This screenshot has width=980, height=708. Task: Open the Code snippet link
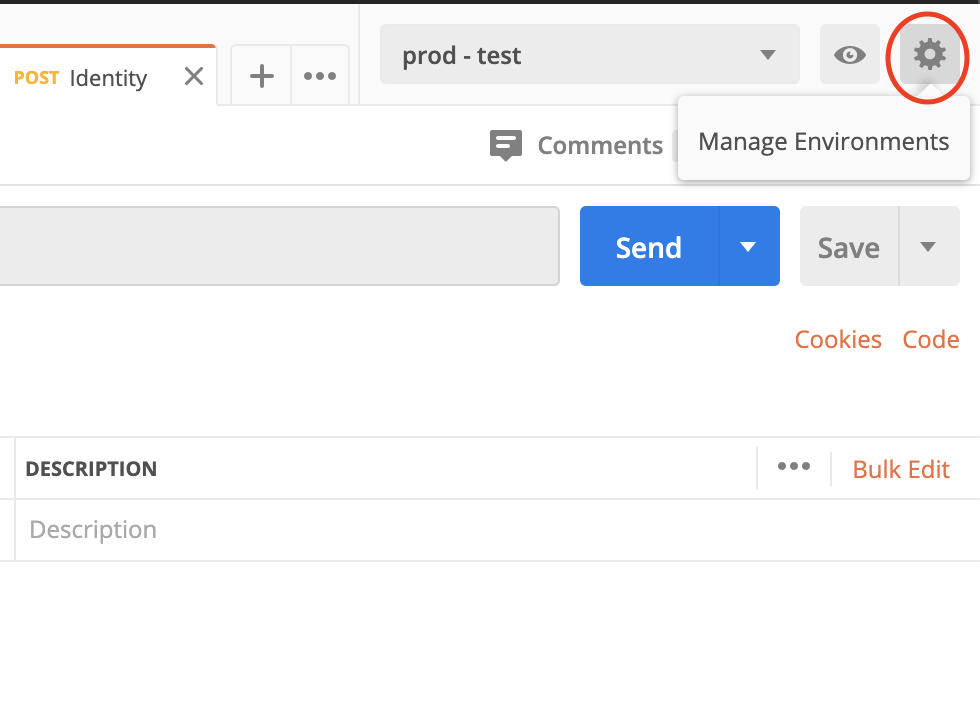(931, 339)
